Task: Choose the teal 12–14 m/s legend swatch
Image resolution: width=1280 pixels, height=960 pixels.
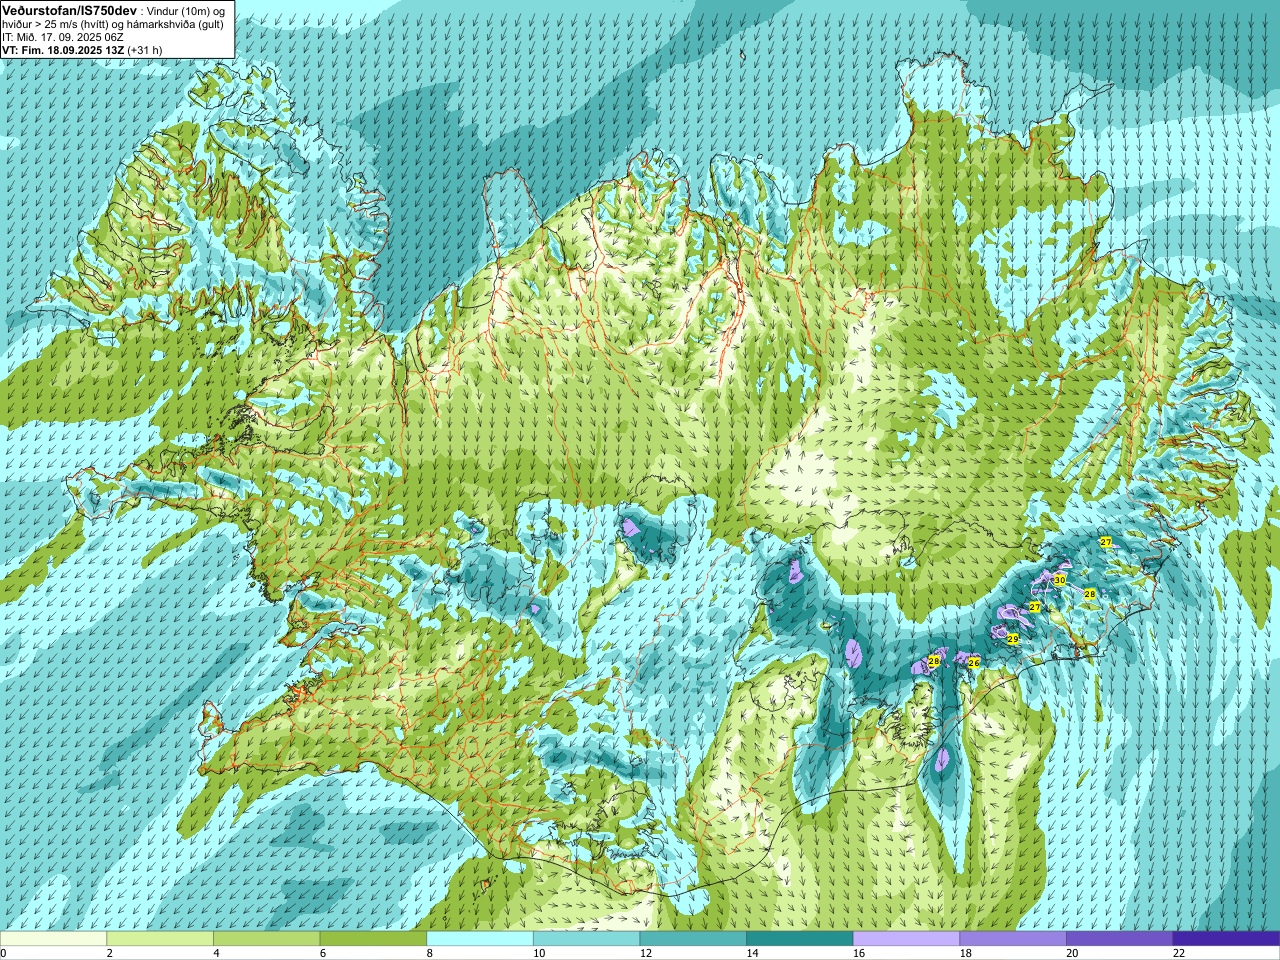Action: pyautogui.click(x=693, y=939)
